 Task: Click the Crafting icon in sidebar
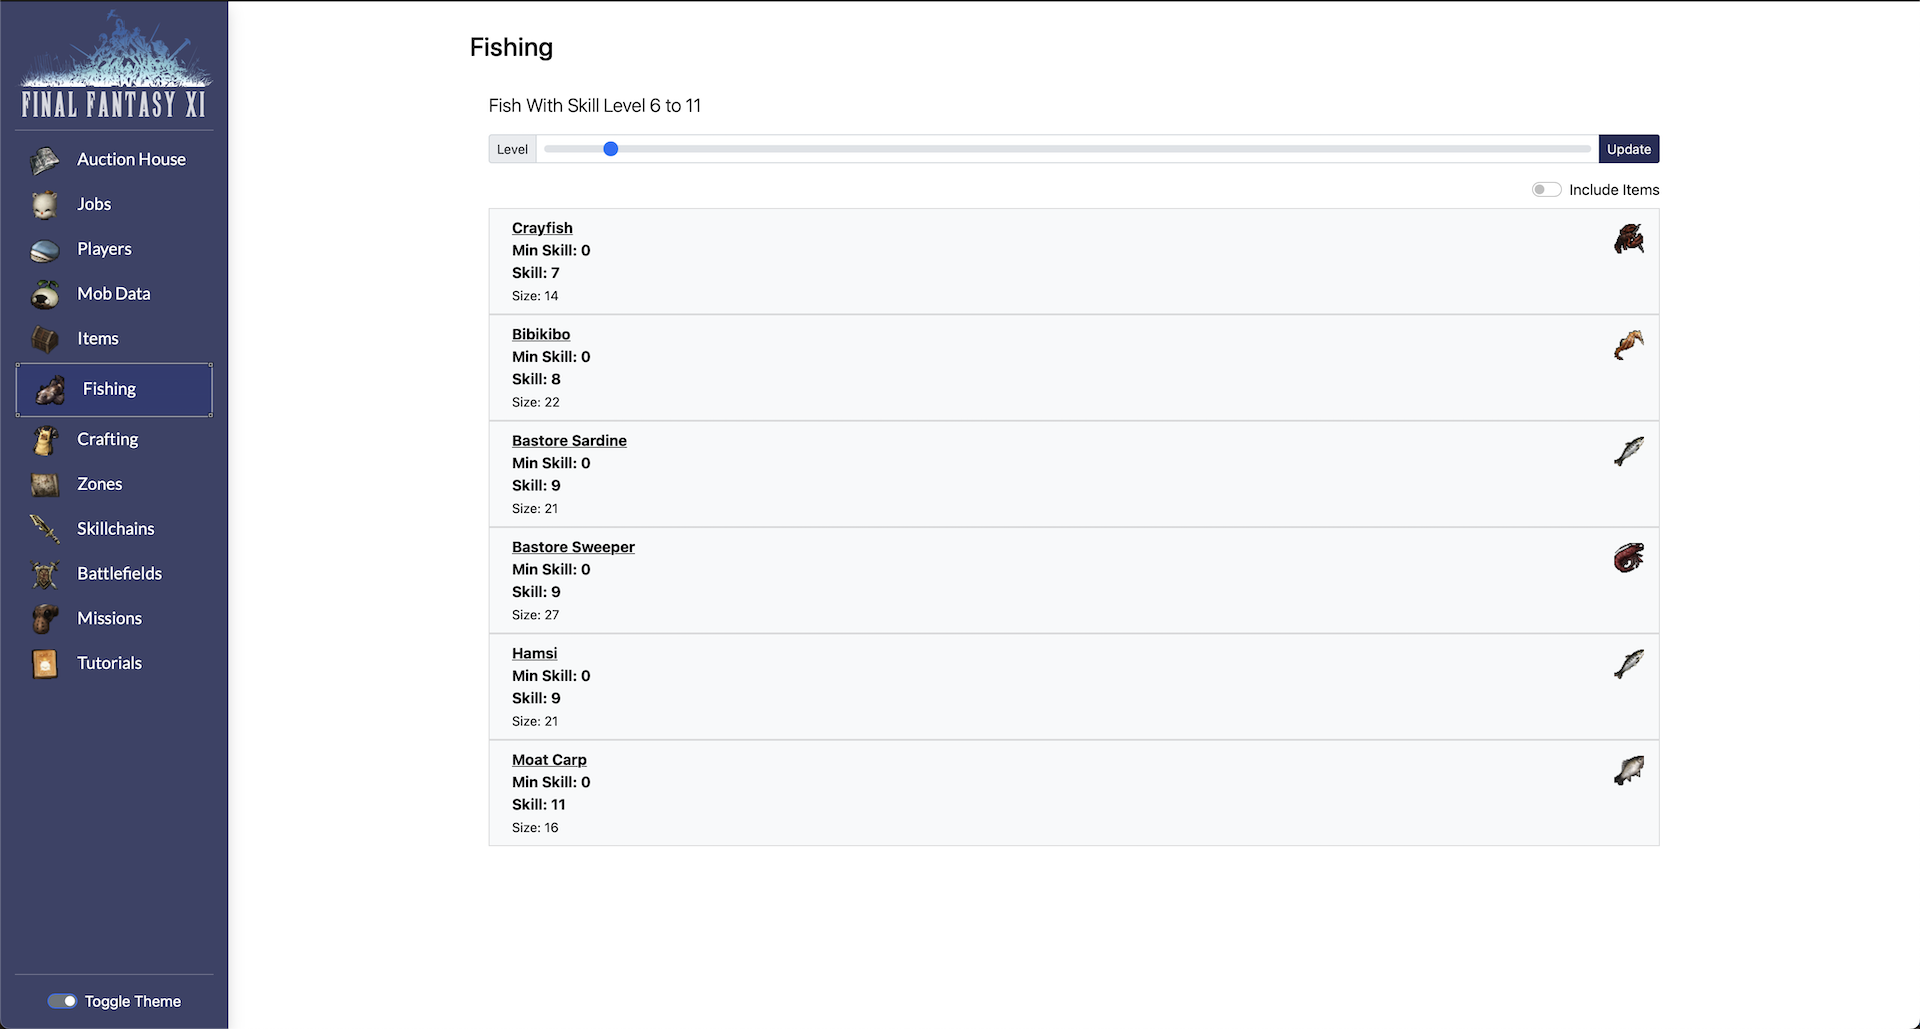[x=45, y=440]
